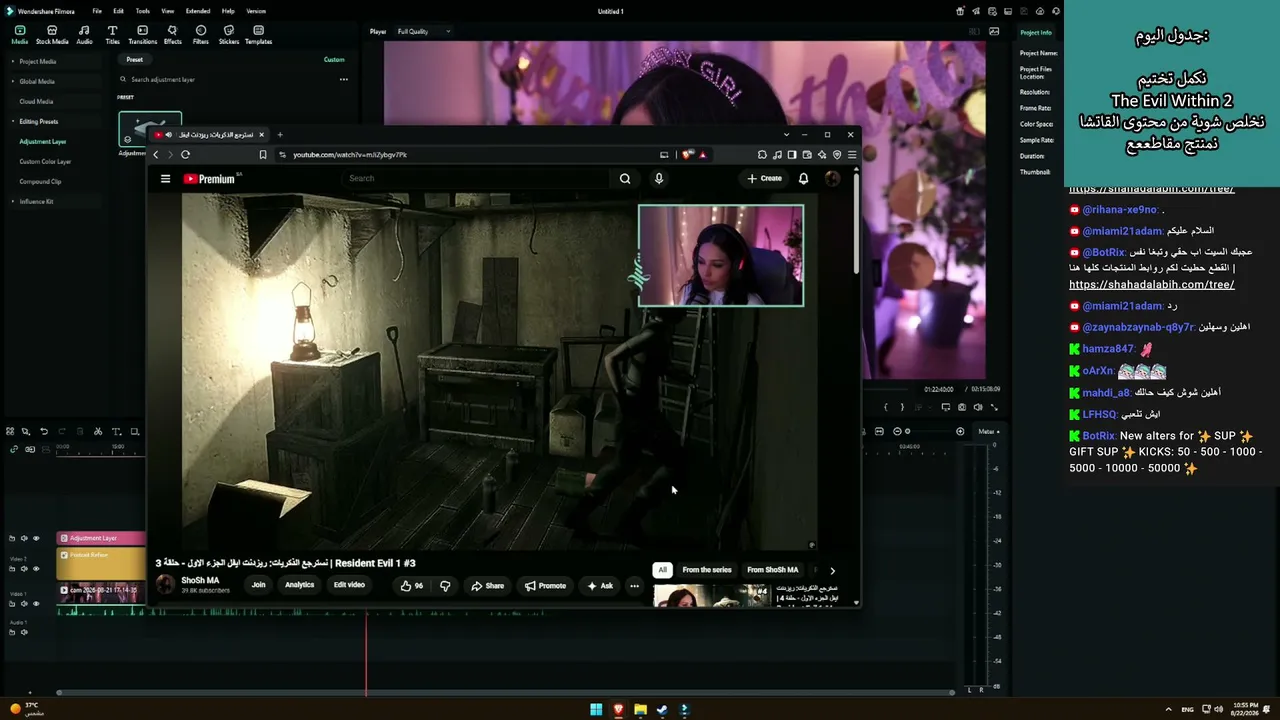Open File Explorer from the taskbar
Viewport: 1280px width, 720px height.
640,710
